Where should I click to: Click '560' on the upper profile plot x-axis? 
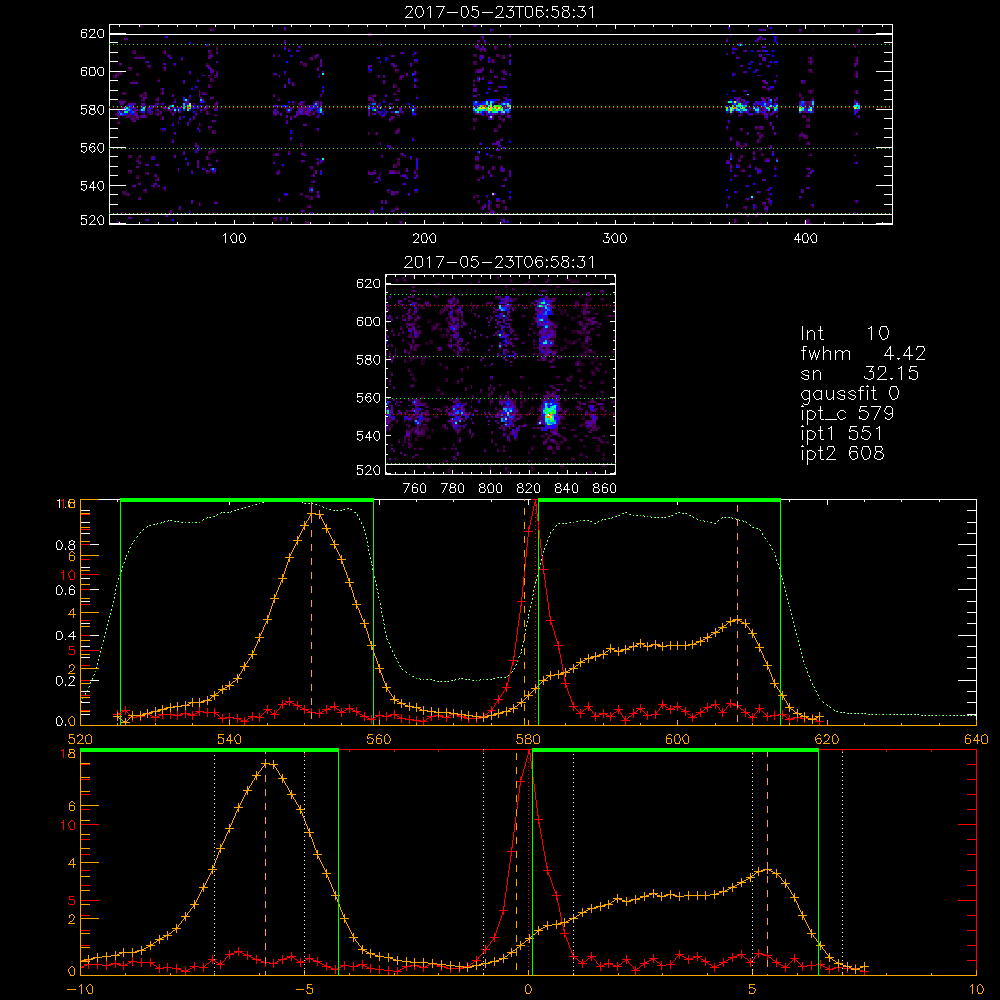379,739
